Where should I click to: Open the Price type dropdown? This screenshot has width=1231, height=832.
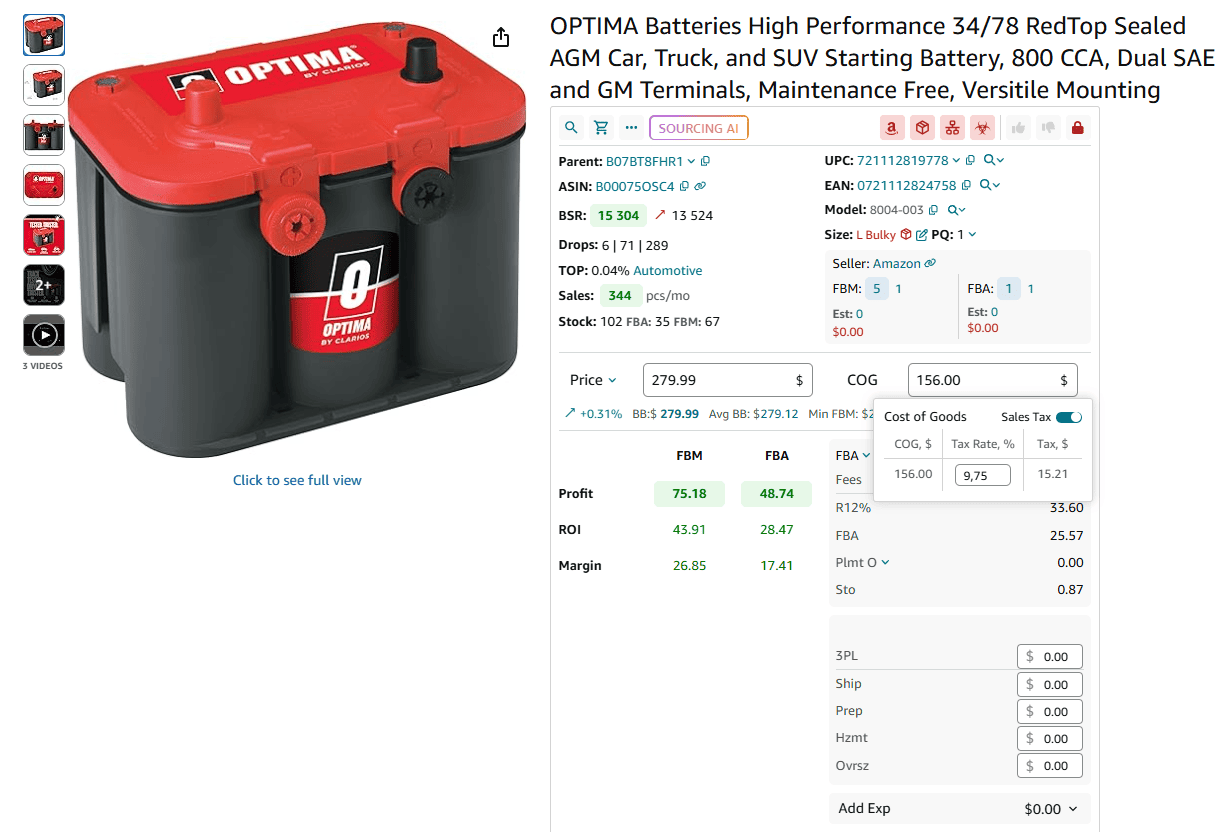pos(594,380)
